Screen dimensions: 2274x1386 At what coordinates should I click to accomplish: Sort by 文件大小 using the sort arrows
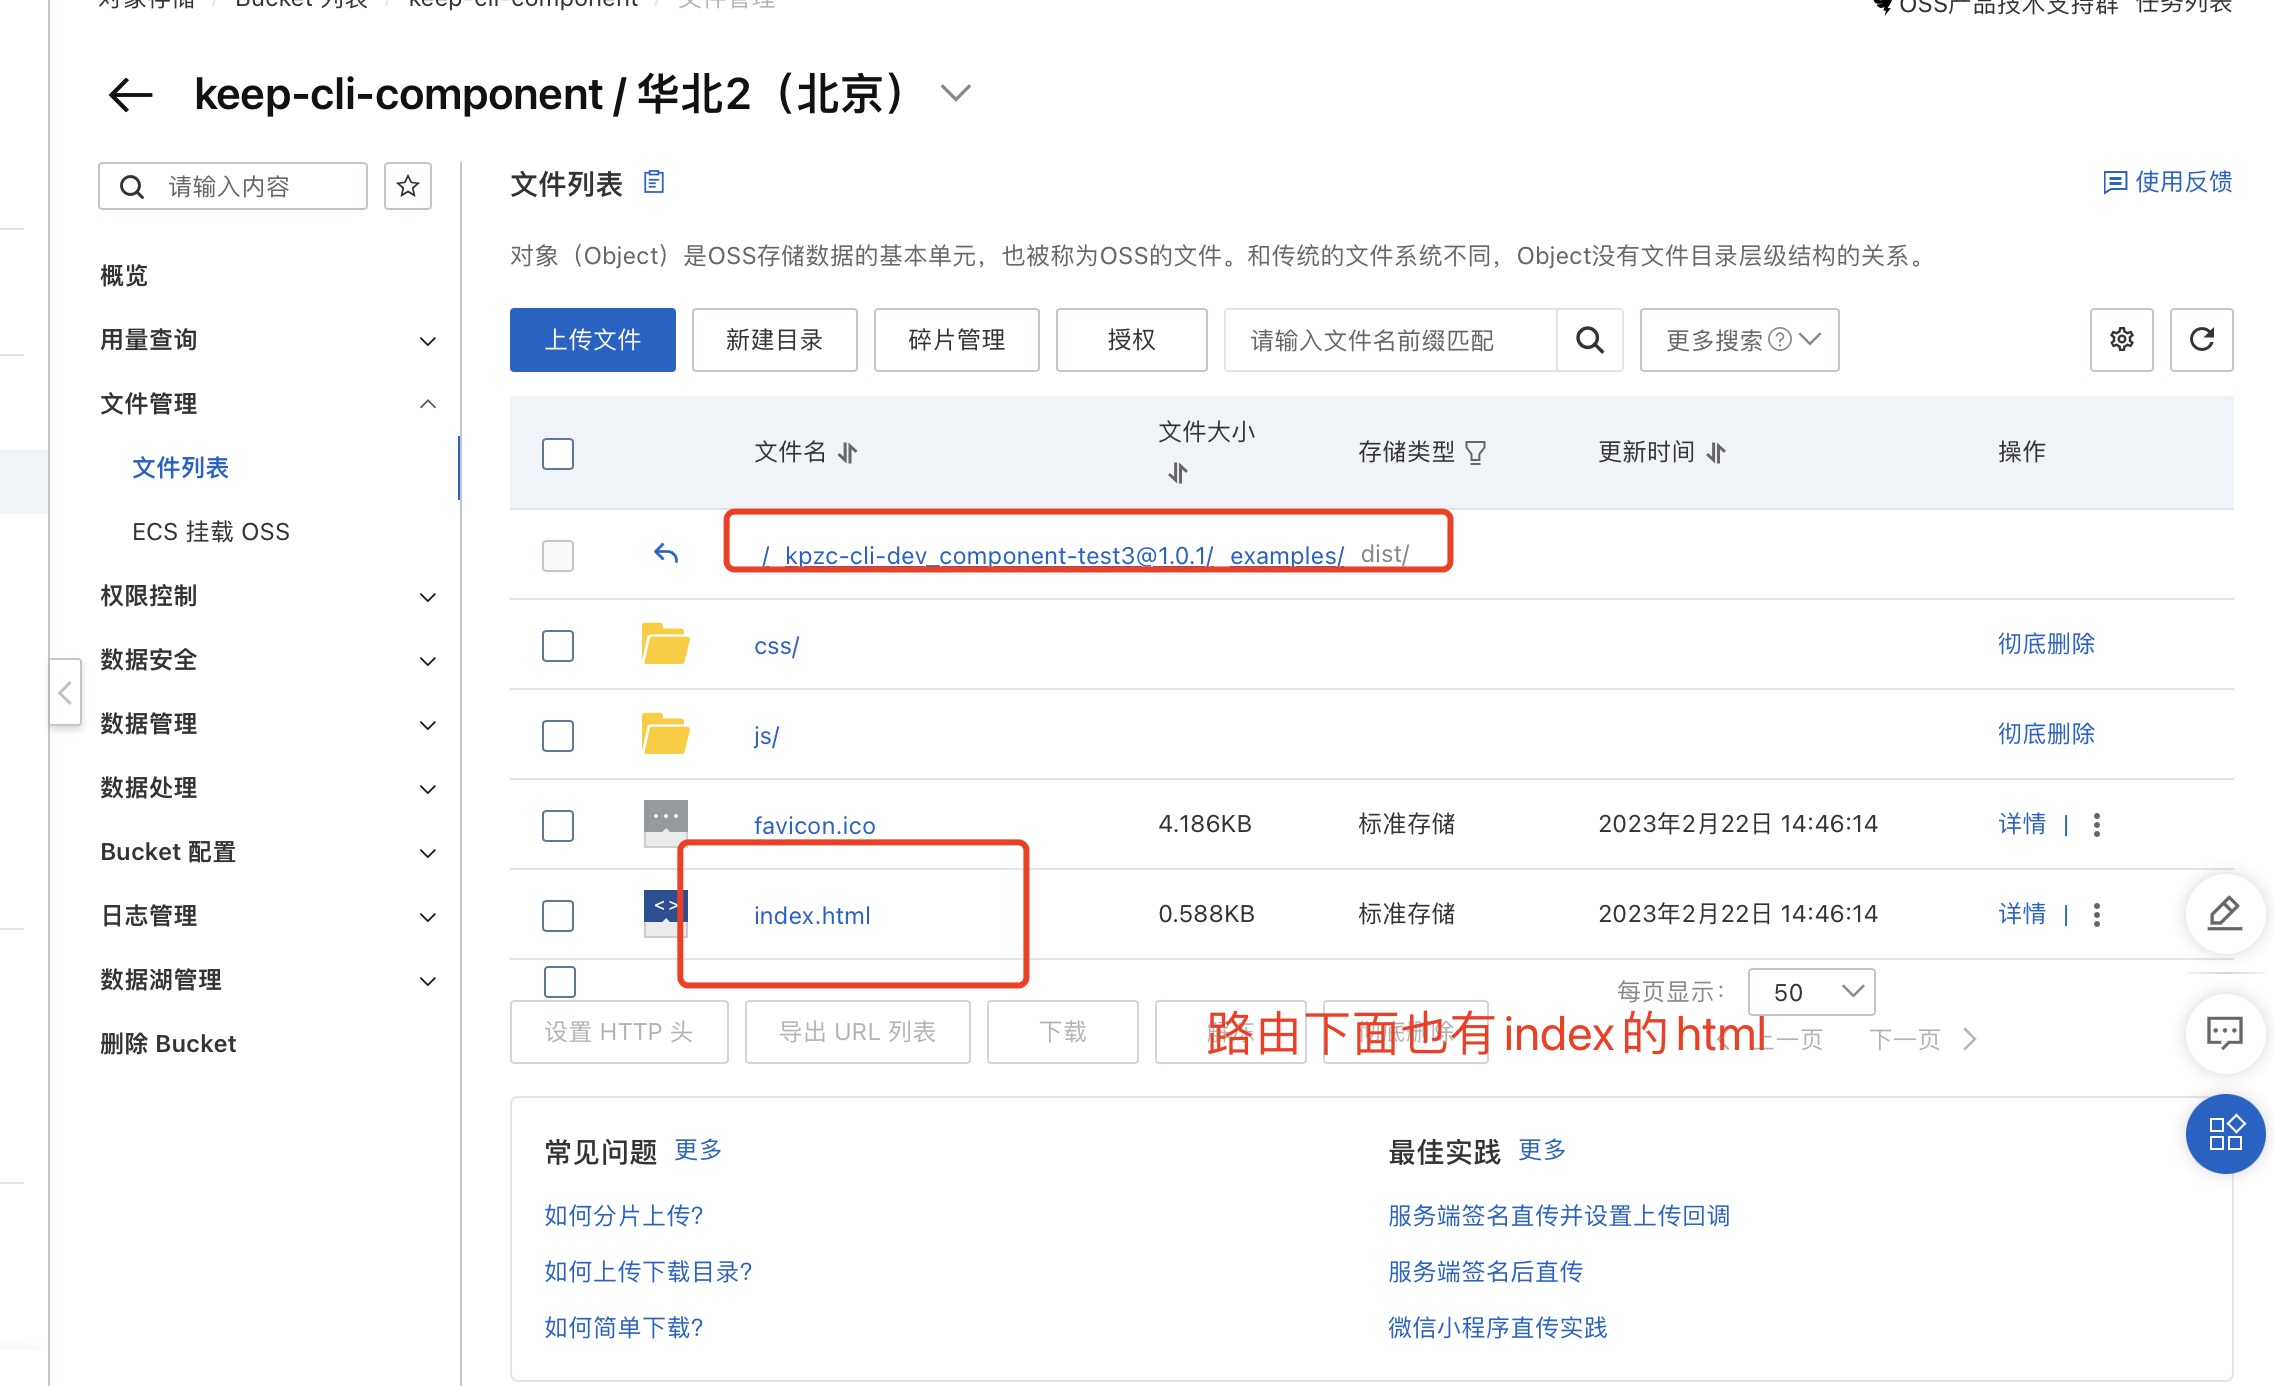(1178, 473)
